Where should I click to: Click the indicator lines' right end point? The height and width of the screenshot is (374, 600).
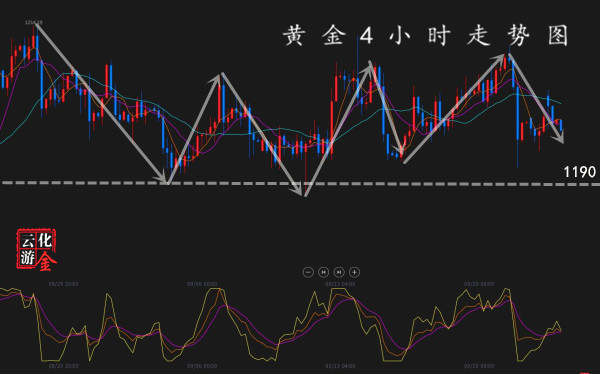pyautogui.click(x=561, y=331)
